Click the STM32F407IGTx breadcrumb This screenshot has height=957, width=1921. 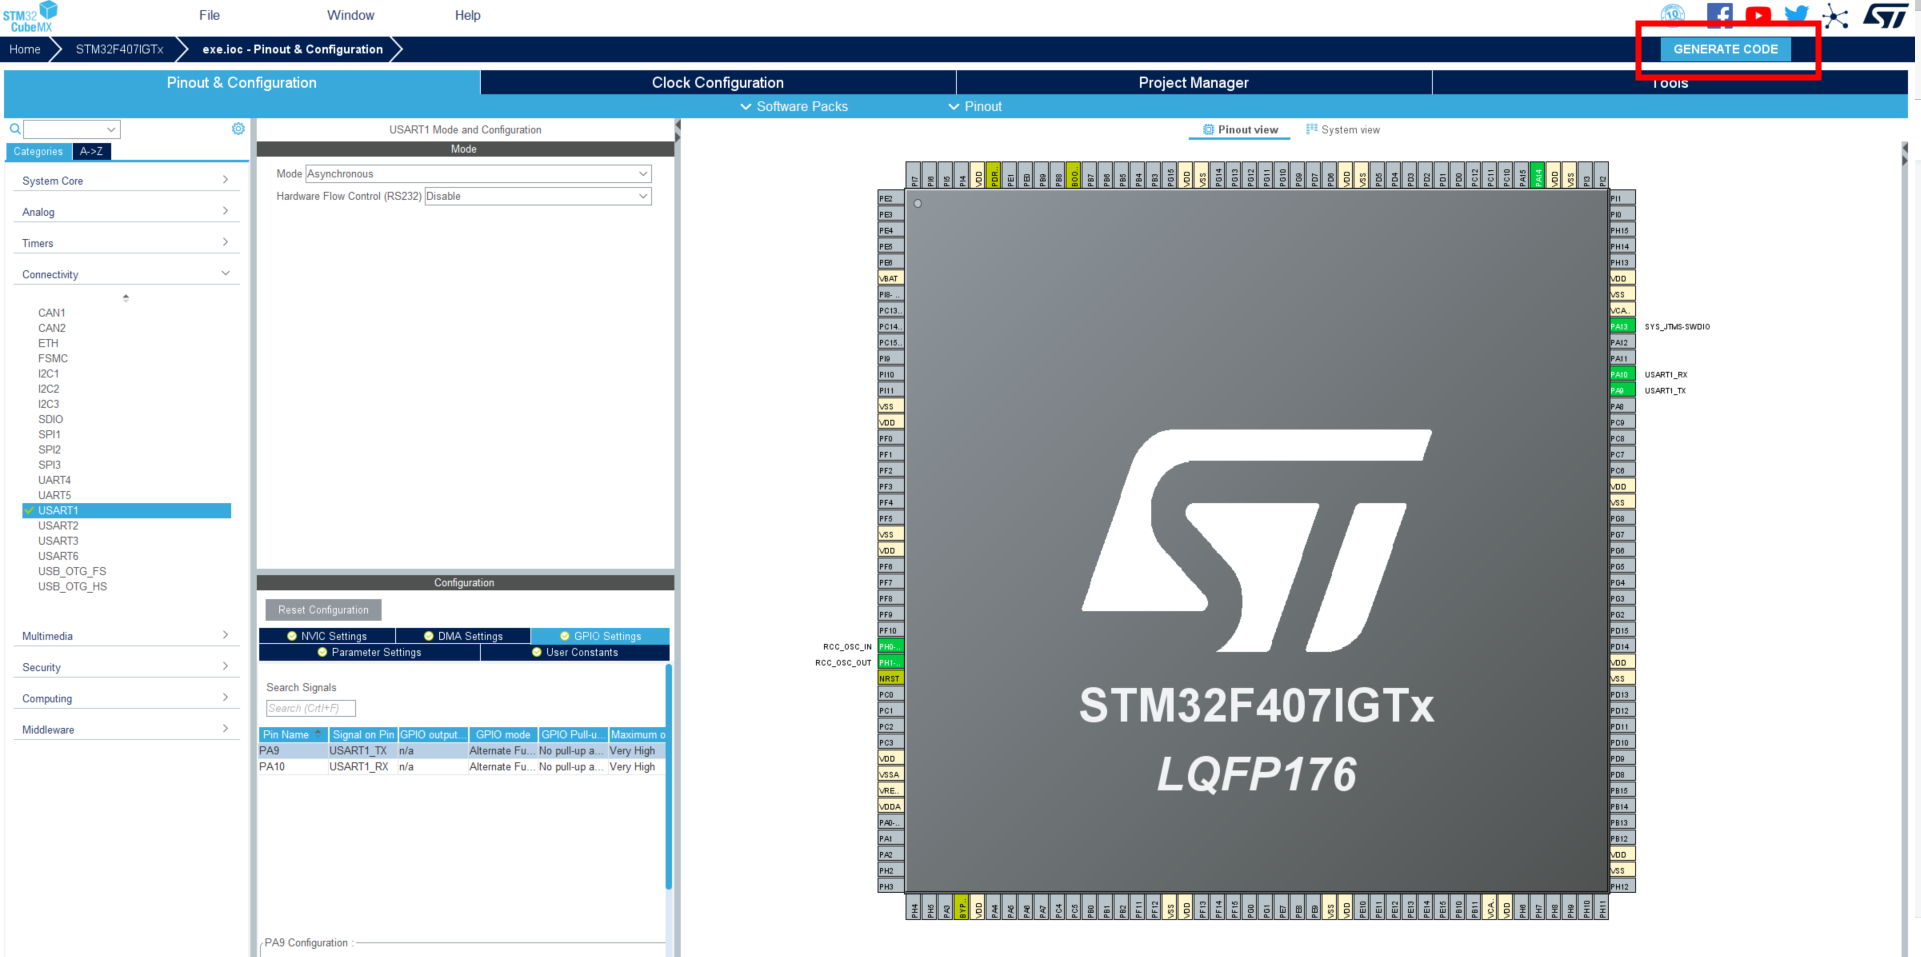pos(119,49)
